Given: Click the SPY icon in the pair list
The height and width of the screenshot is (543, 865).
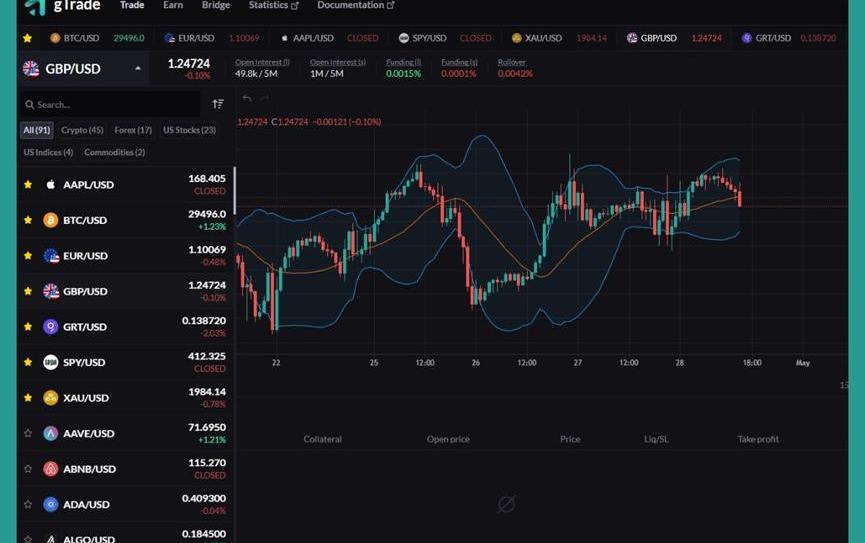Looking at the screenshot, I should click(x=51, y=362).
